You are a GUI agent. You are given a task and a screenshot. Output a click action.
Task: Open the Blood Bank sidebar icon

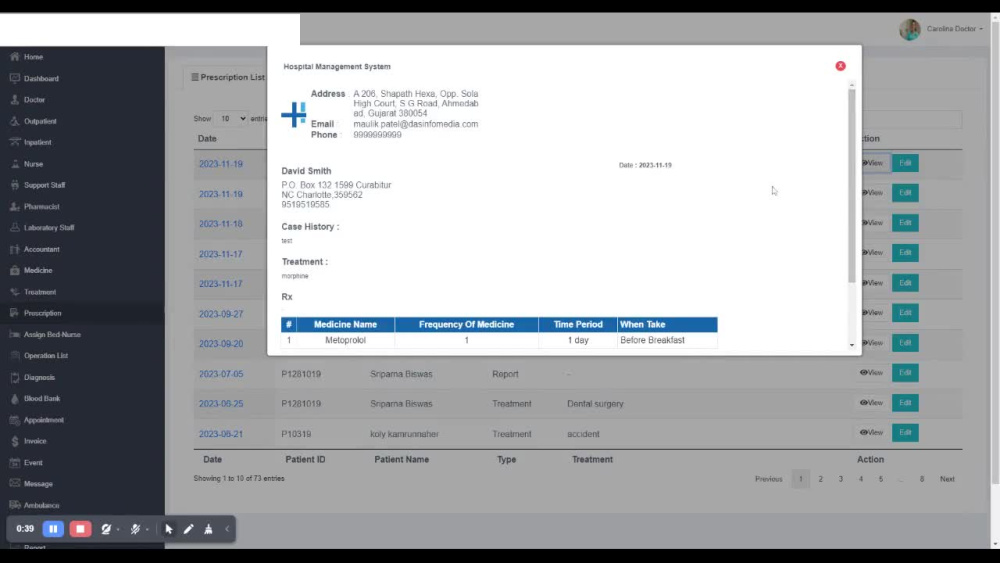click(15, 398)
